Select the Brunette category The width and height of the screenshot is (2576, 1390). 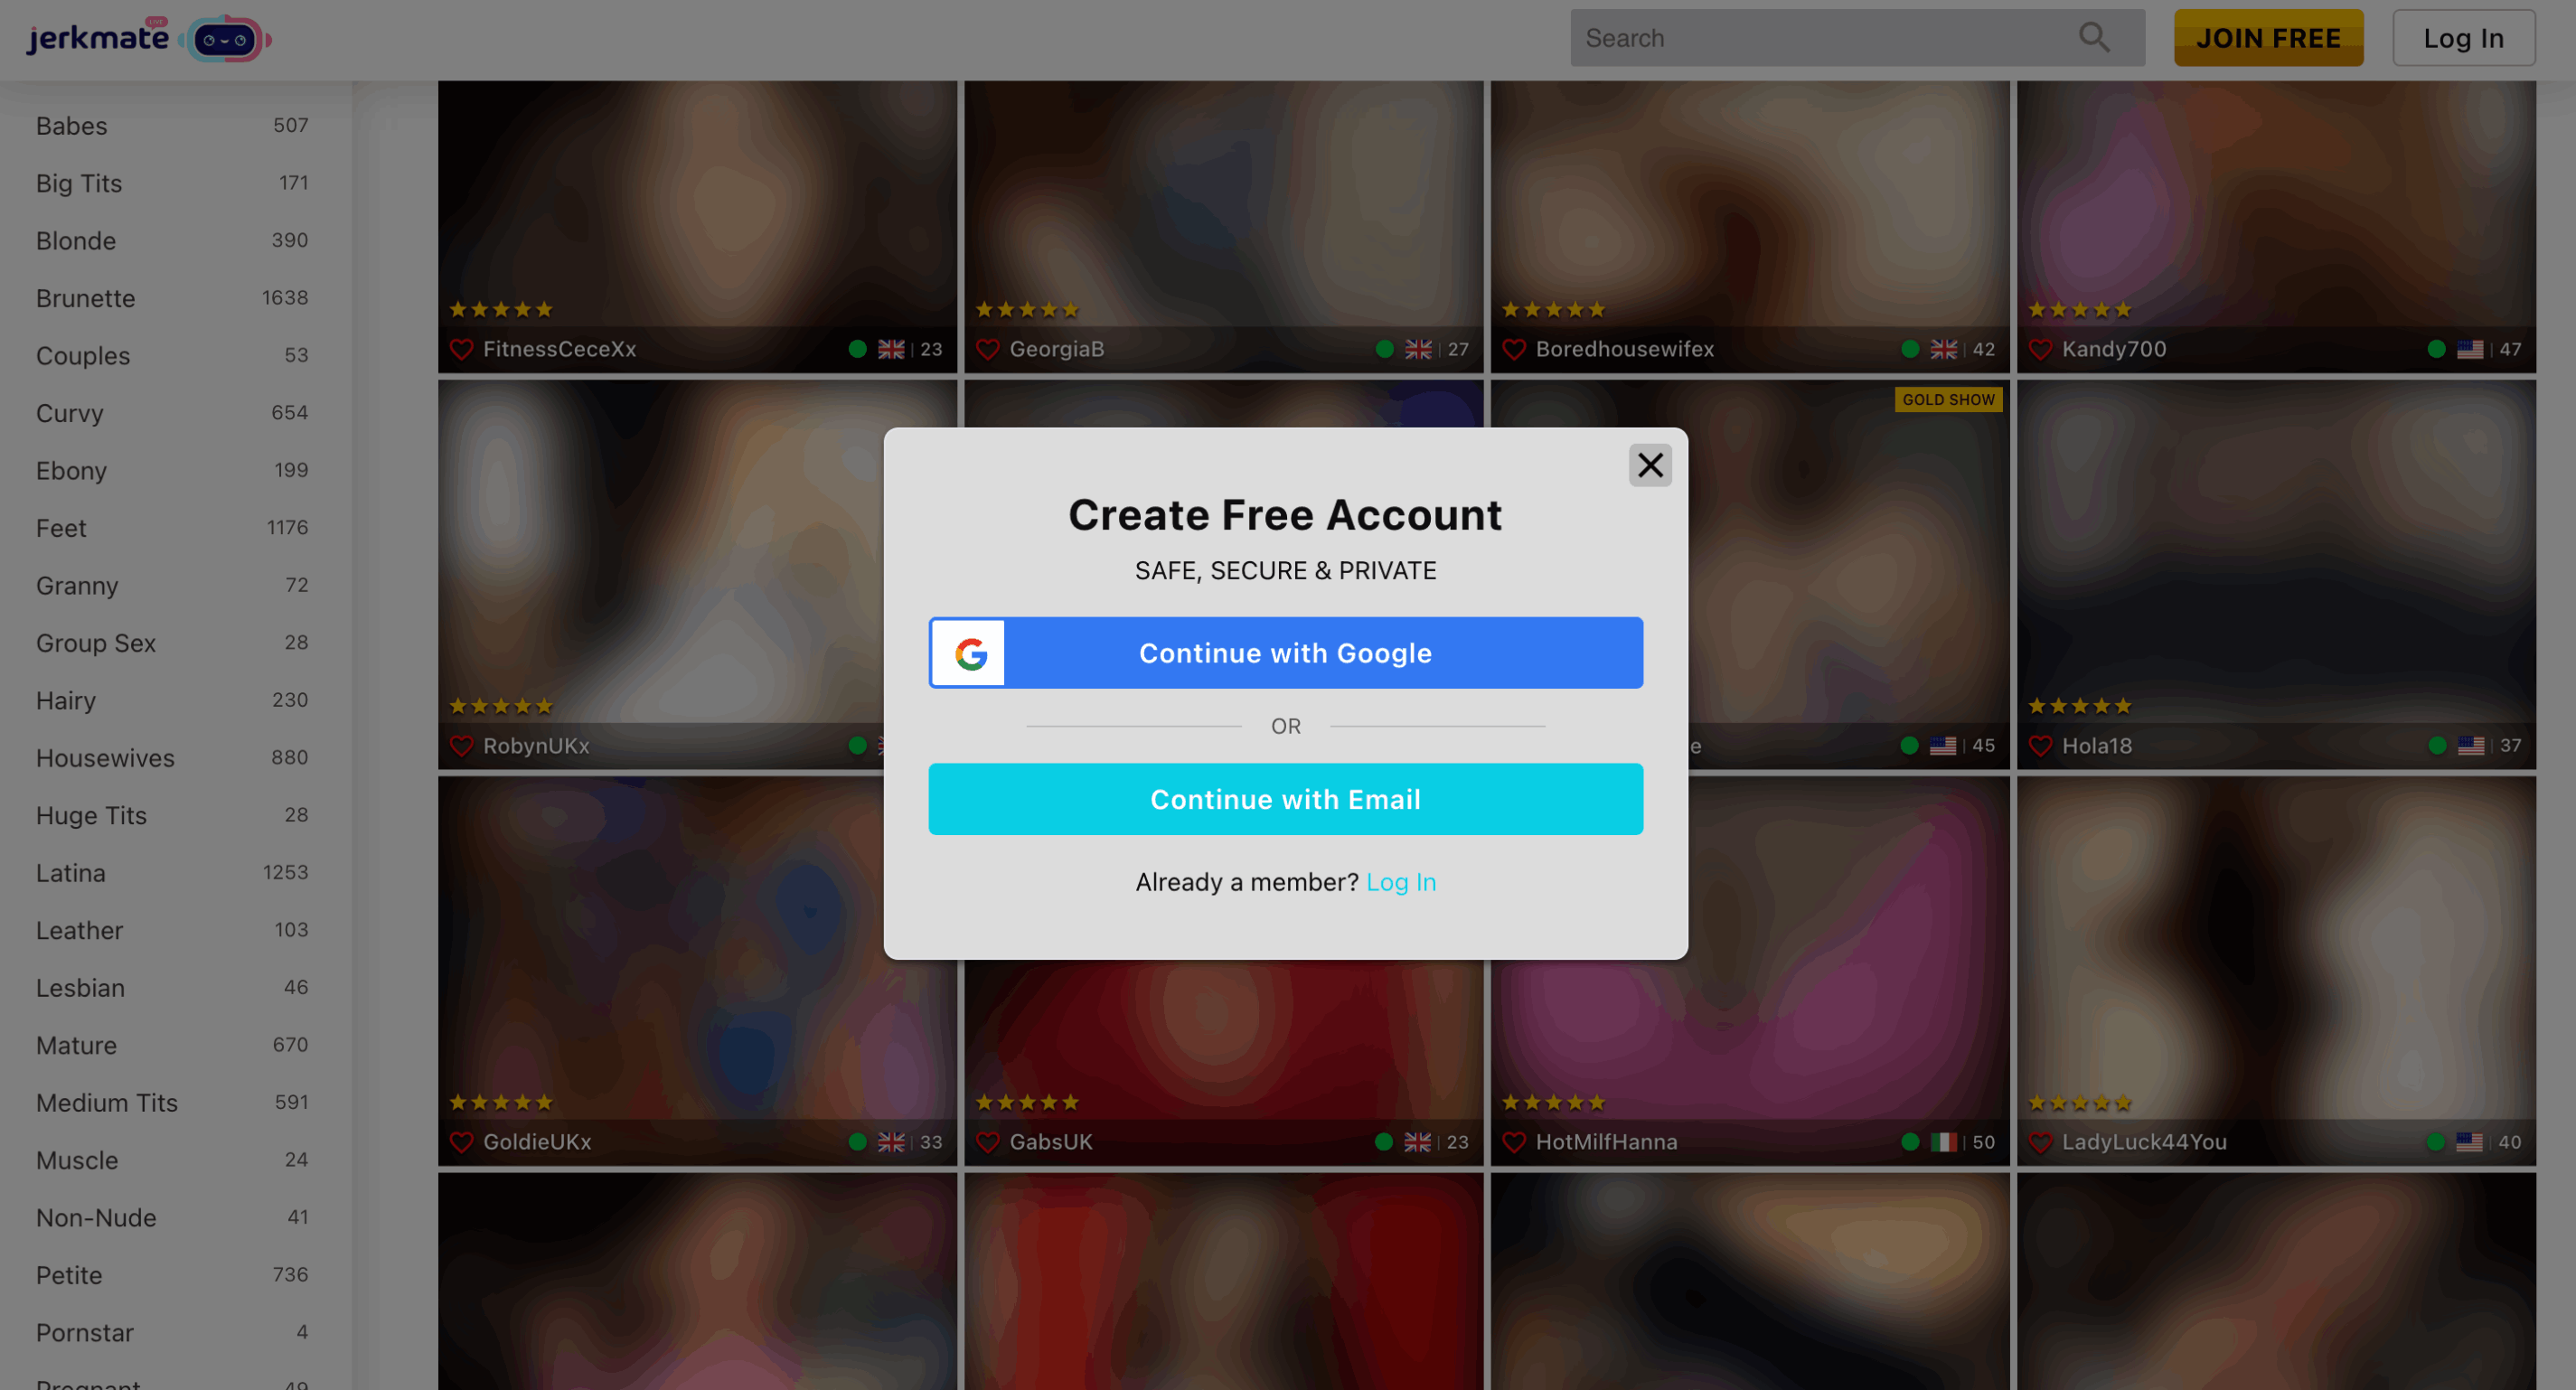coord(86,298)
